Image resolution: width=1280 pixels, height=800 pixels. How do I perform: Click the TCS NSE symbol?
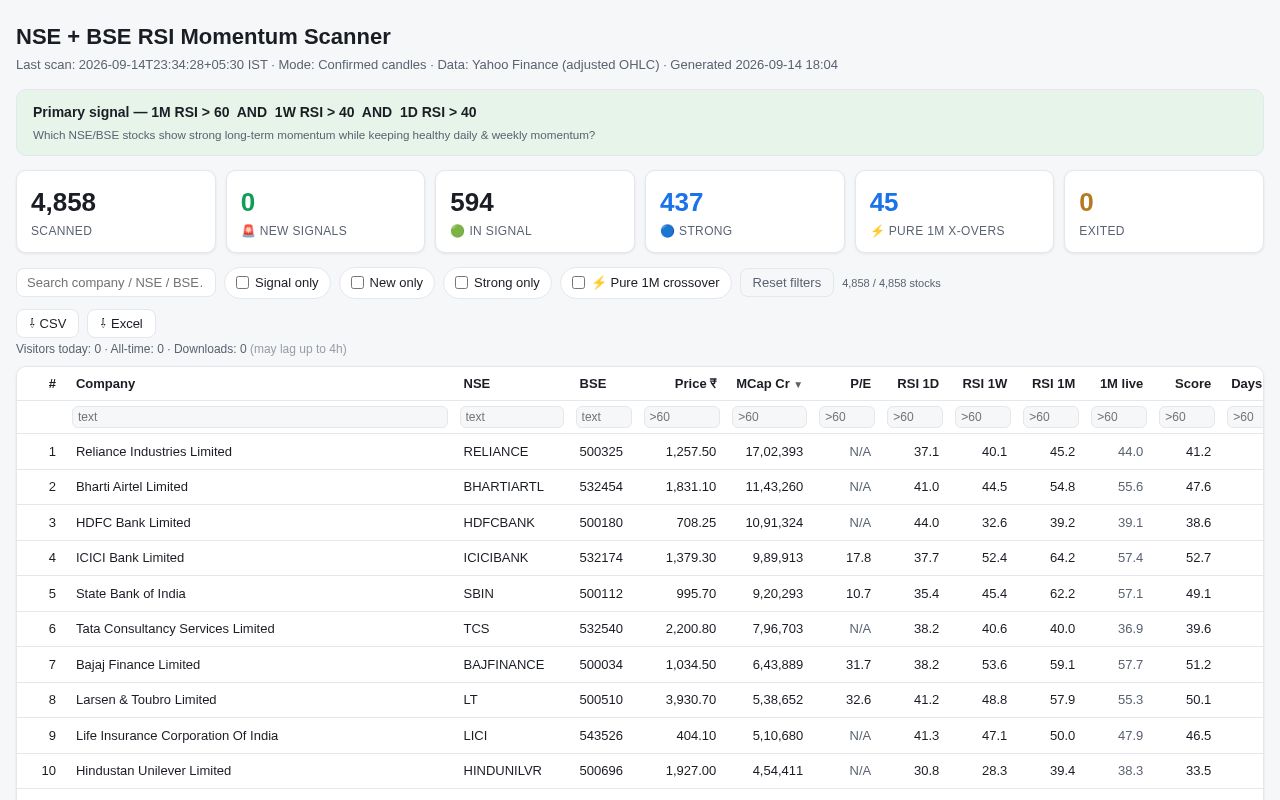coord(476,629)
